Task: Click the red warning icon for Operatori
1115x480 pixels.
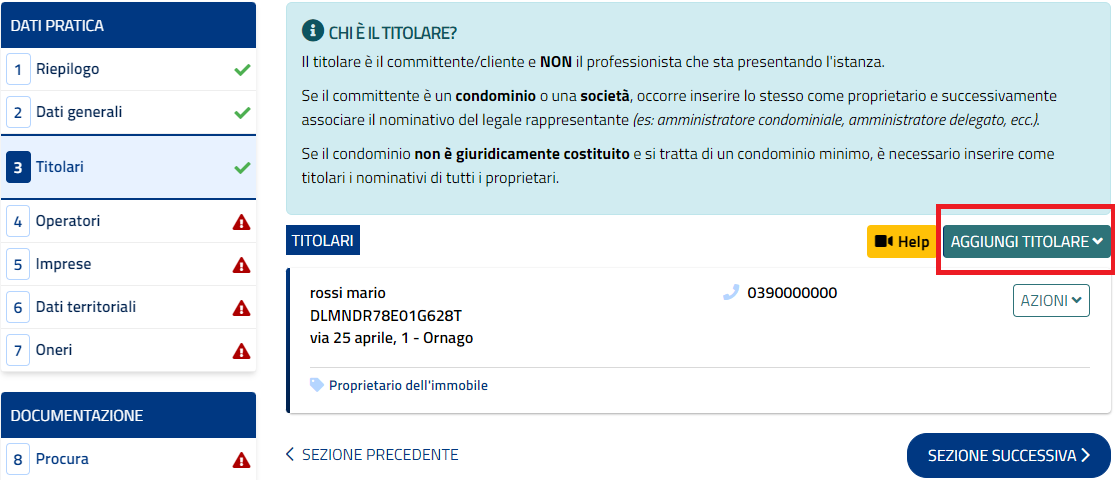Action: click(241, 222)
